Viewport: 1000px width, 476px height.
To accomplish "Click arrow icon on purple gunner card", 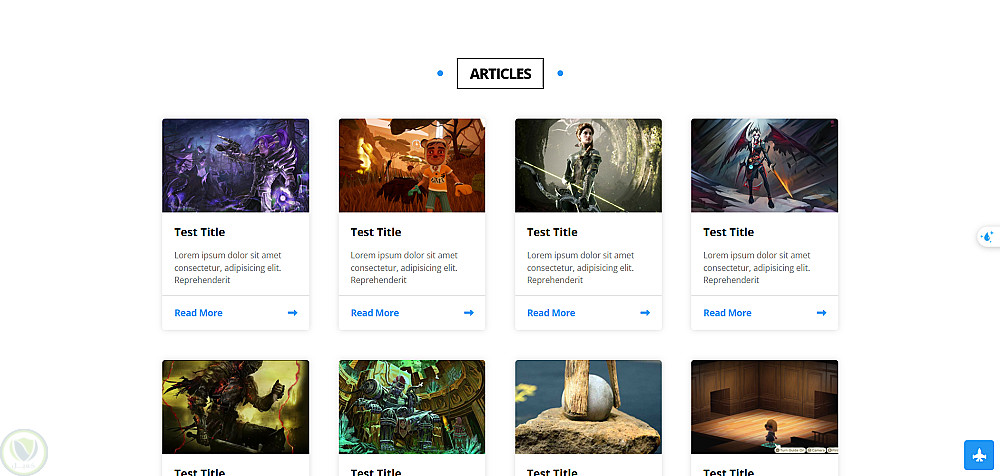I will click(292, 313).
